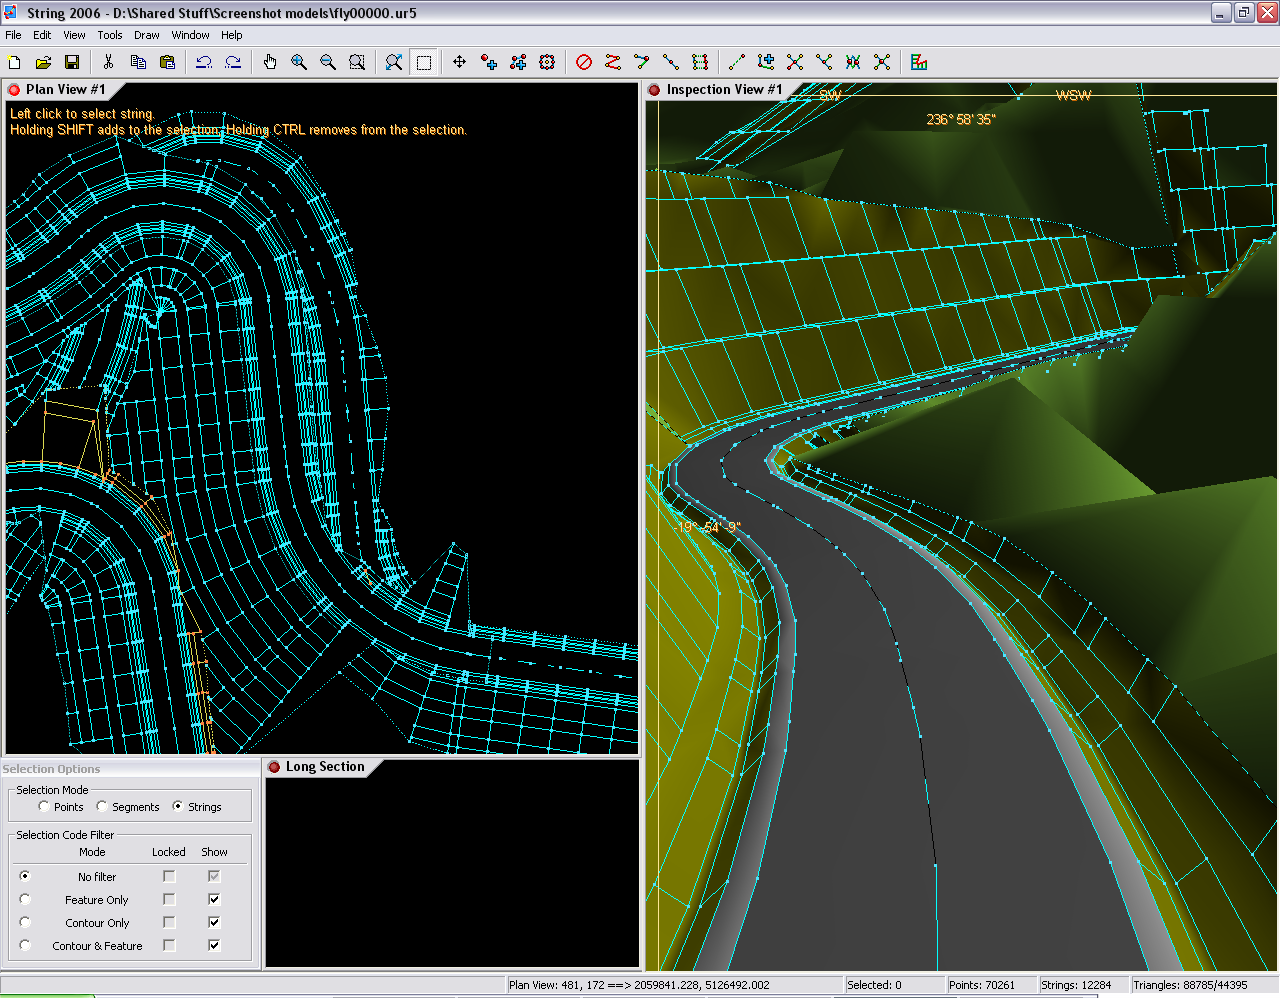Open the Tools menu
Screen dimensions: 1280x998
(110, 35)
